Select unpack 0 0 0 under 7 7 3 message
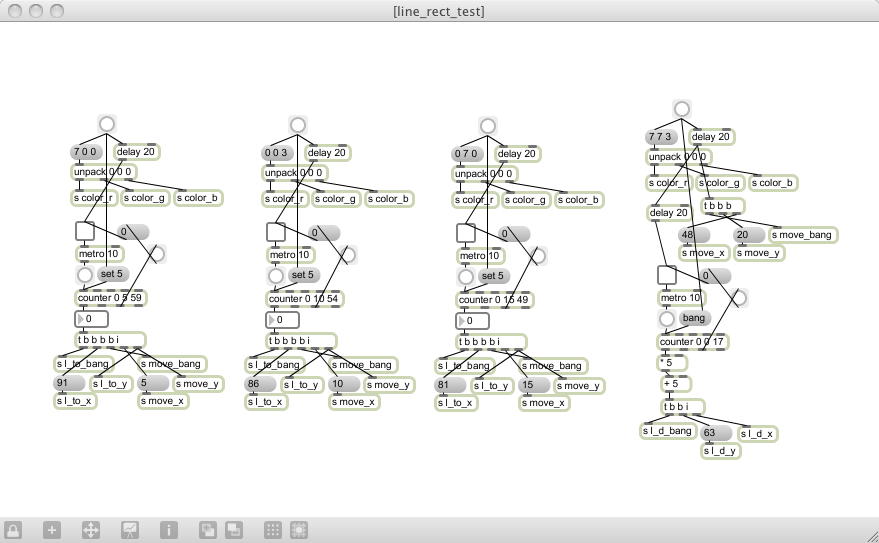The image size is (879, 543). pos(679,157)
